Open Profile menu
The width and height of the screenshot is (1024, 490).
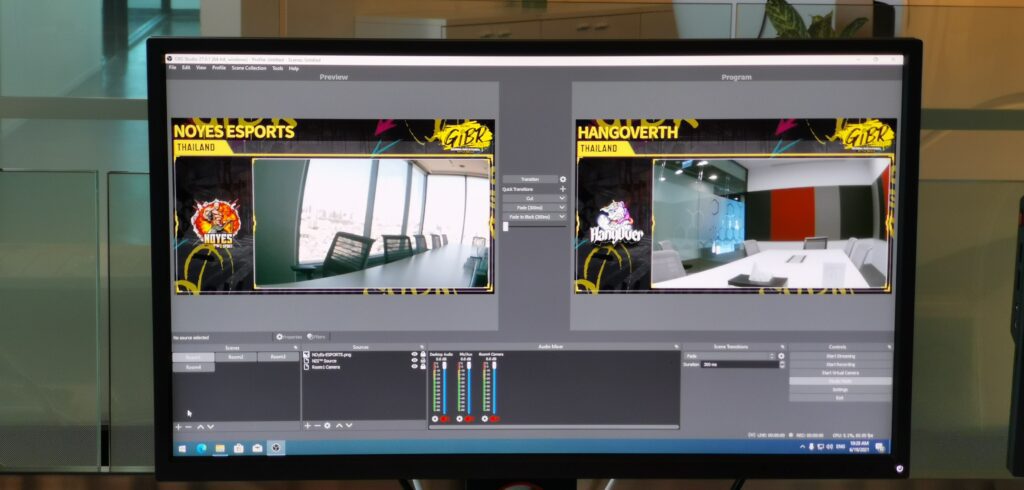[x=219, y=68]
